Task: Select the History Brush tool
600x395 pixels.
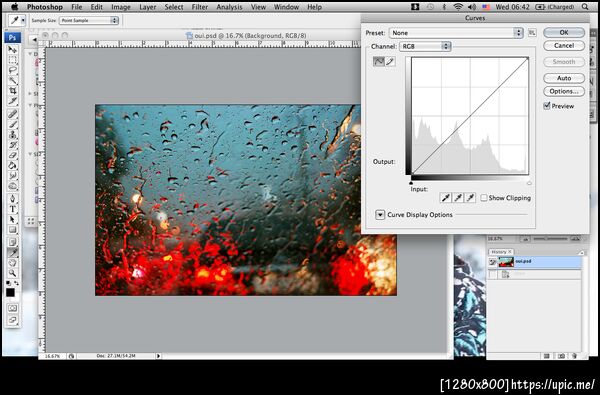Action: coord(12,145)
